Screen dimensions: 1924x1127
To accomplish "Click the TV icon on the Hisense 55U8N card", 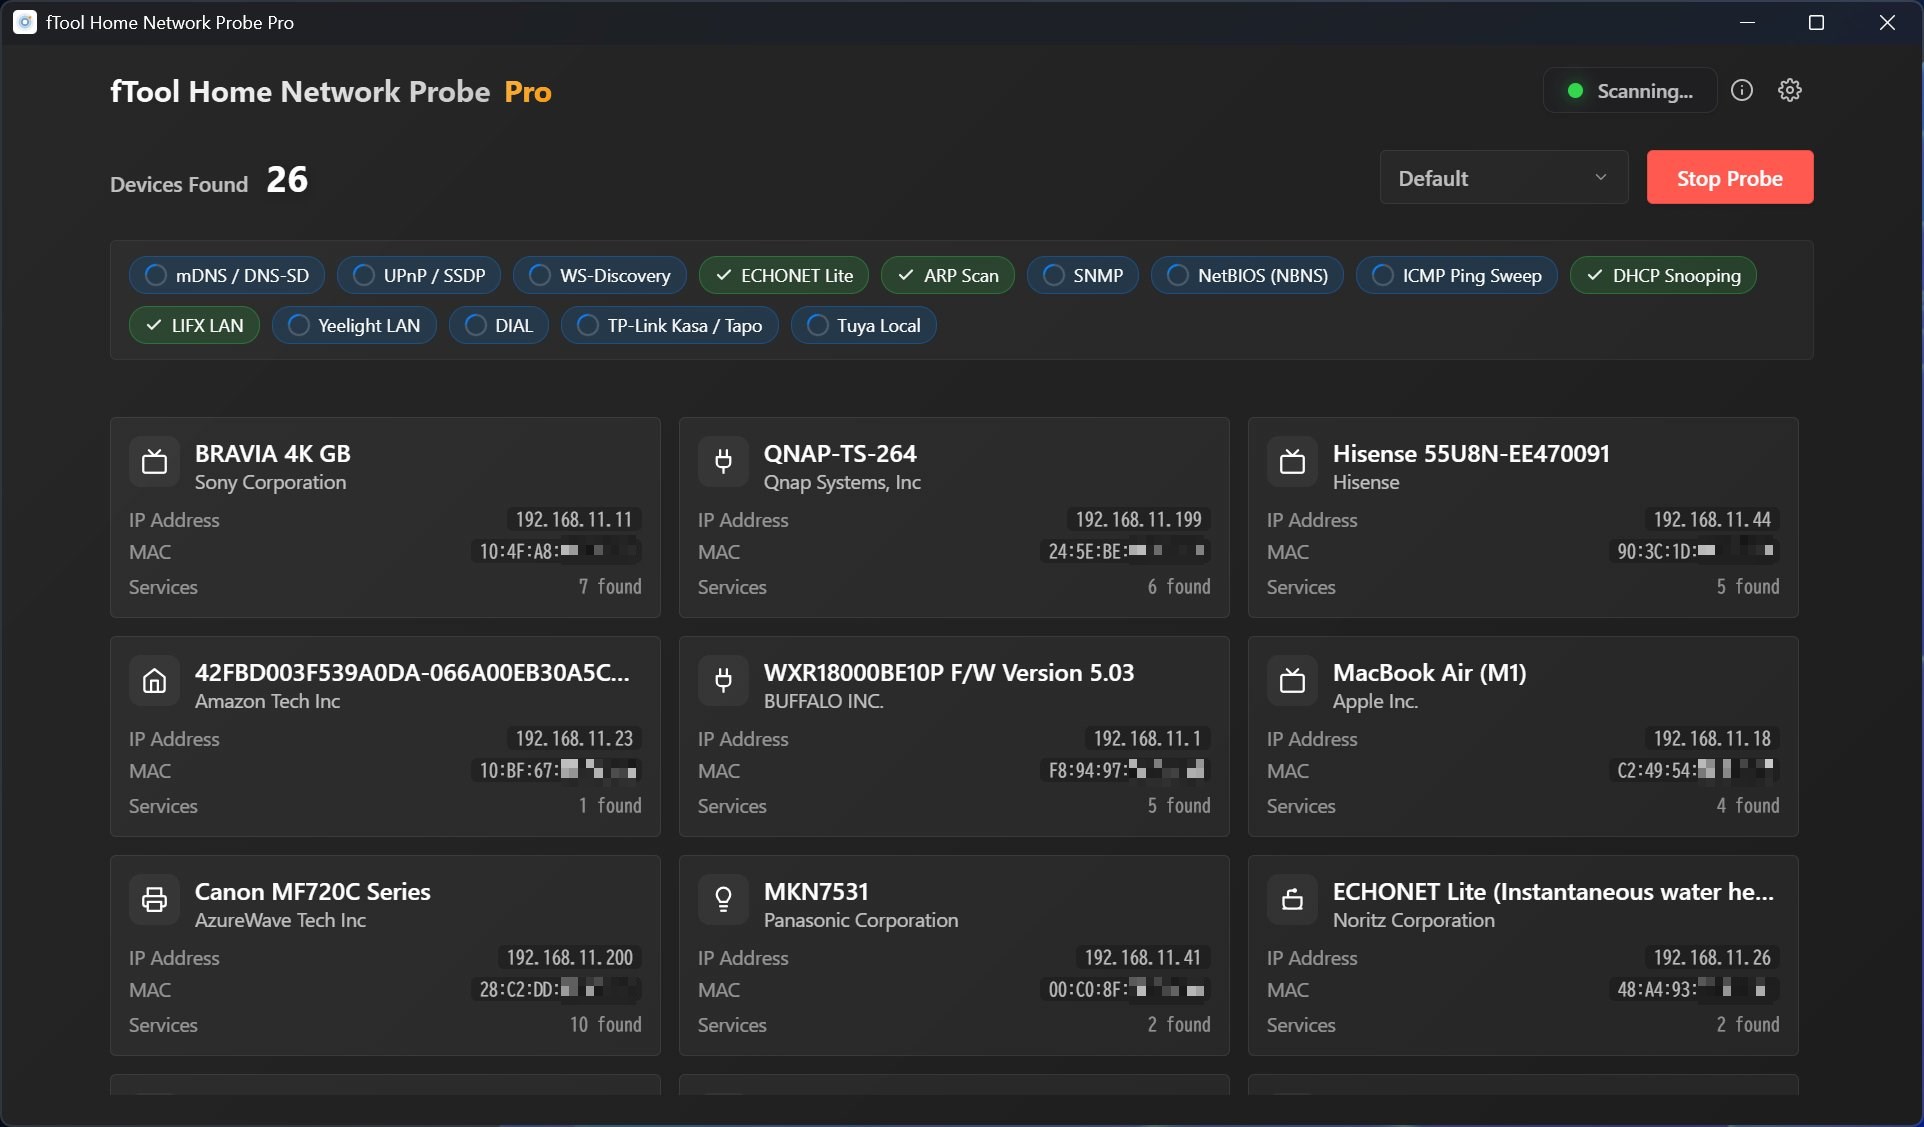I will (1292, 462).
